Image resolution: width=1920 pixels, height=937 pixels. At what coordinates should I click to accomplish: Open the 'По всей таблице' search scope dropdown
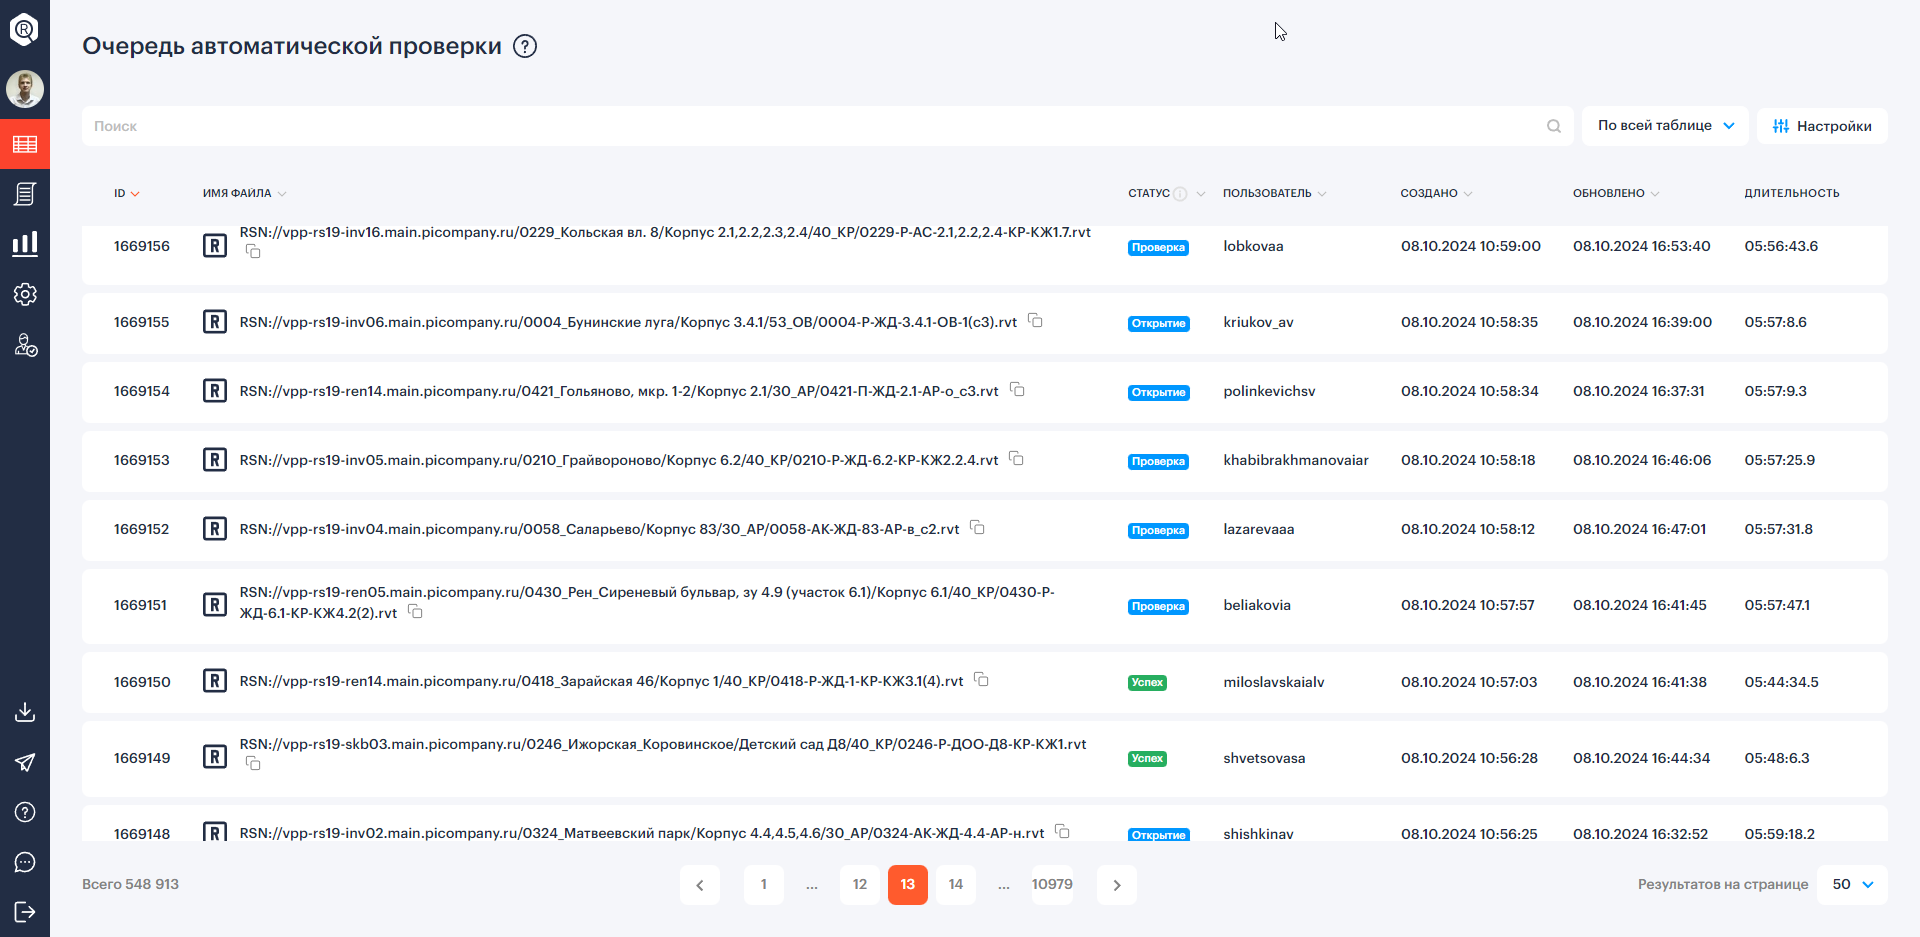(1665, 126)
